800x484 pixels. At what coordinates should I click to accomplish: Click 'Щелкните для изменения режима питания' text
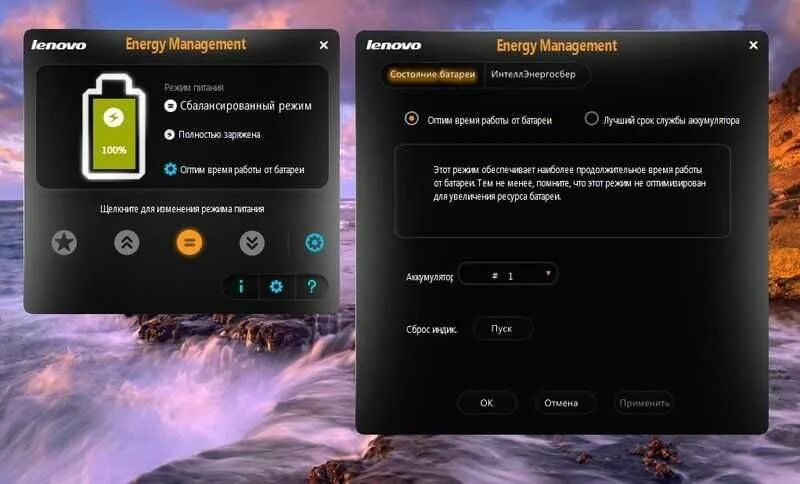click(182, 209)
